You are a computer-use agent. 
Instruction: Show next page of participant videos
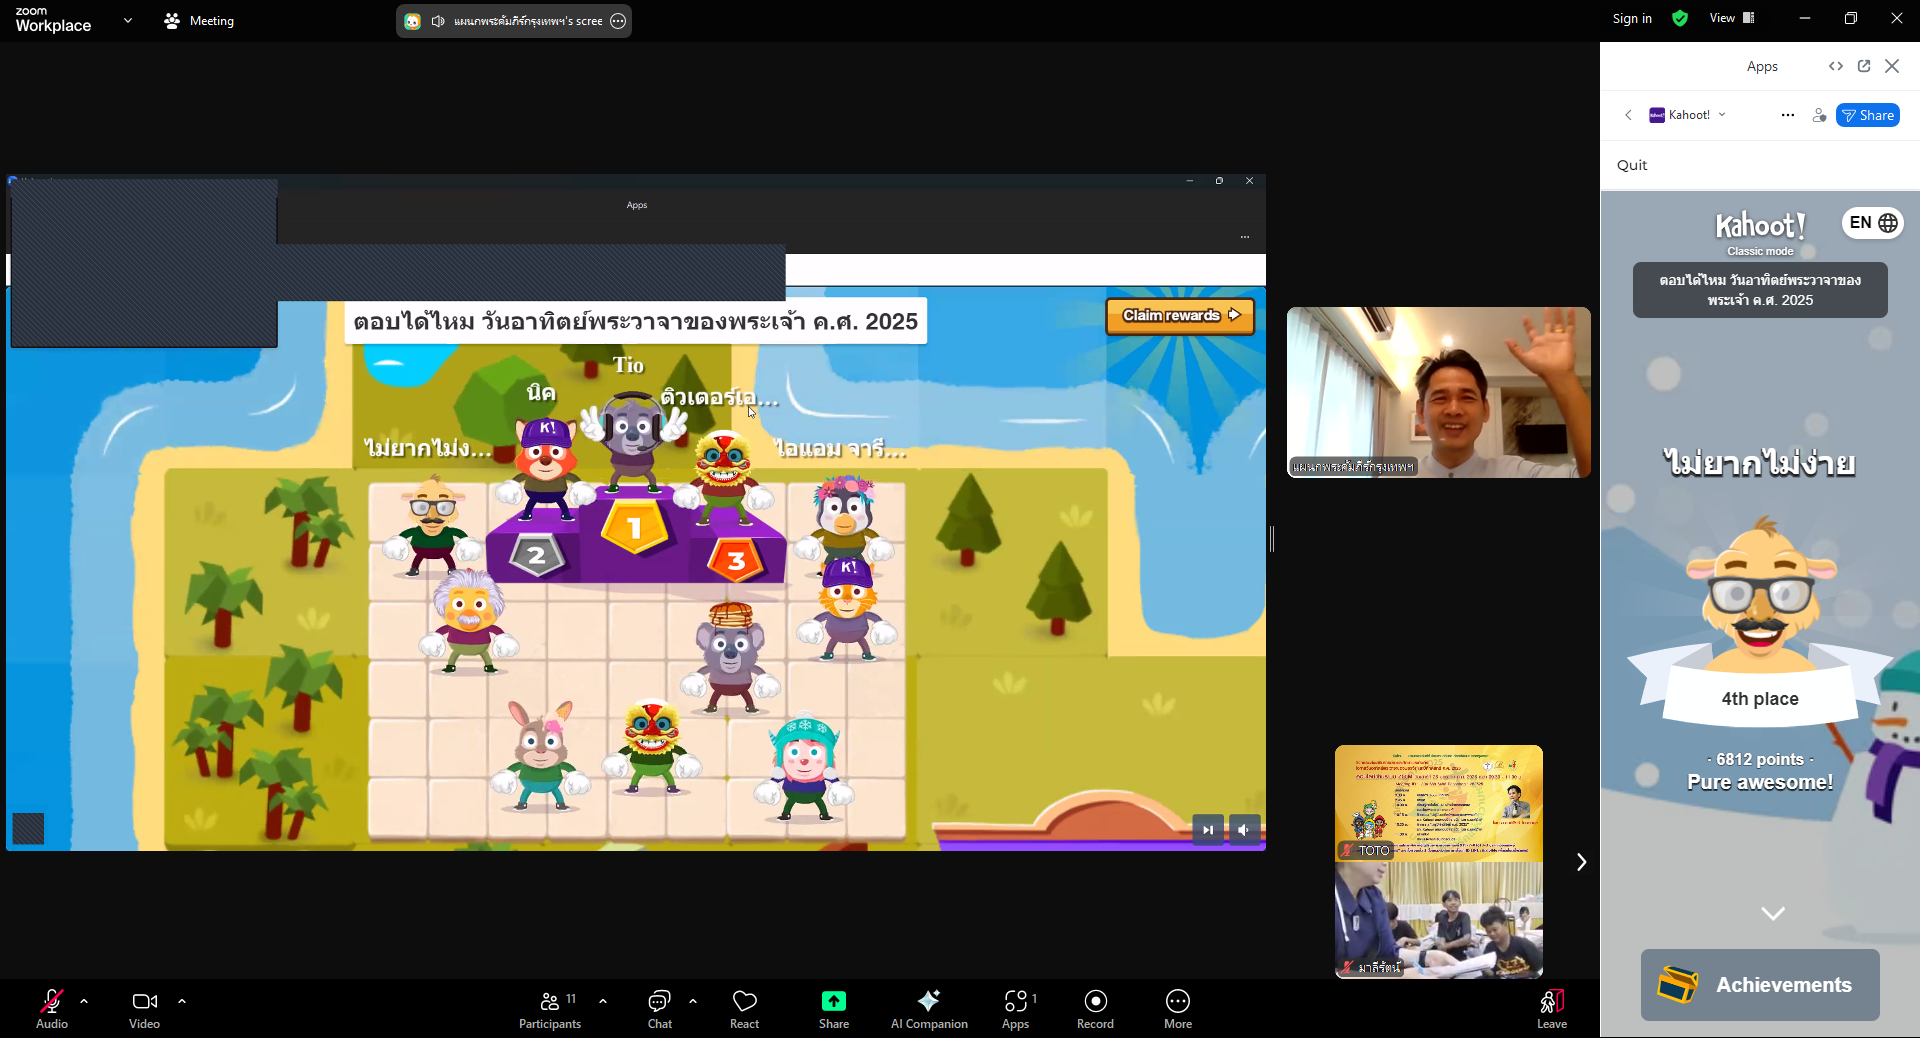pyautogui.click(x=1581, y=862)
